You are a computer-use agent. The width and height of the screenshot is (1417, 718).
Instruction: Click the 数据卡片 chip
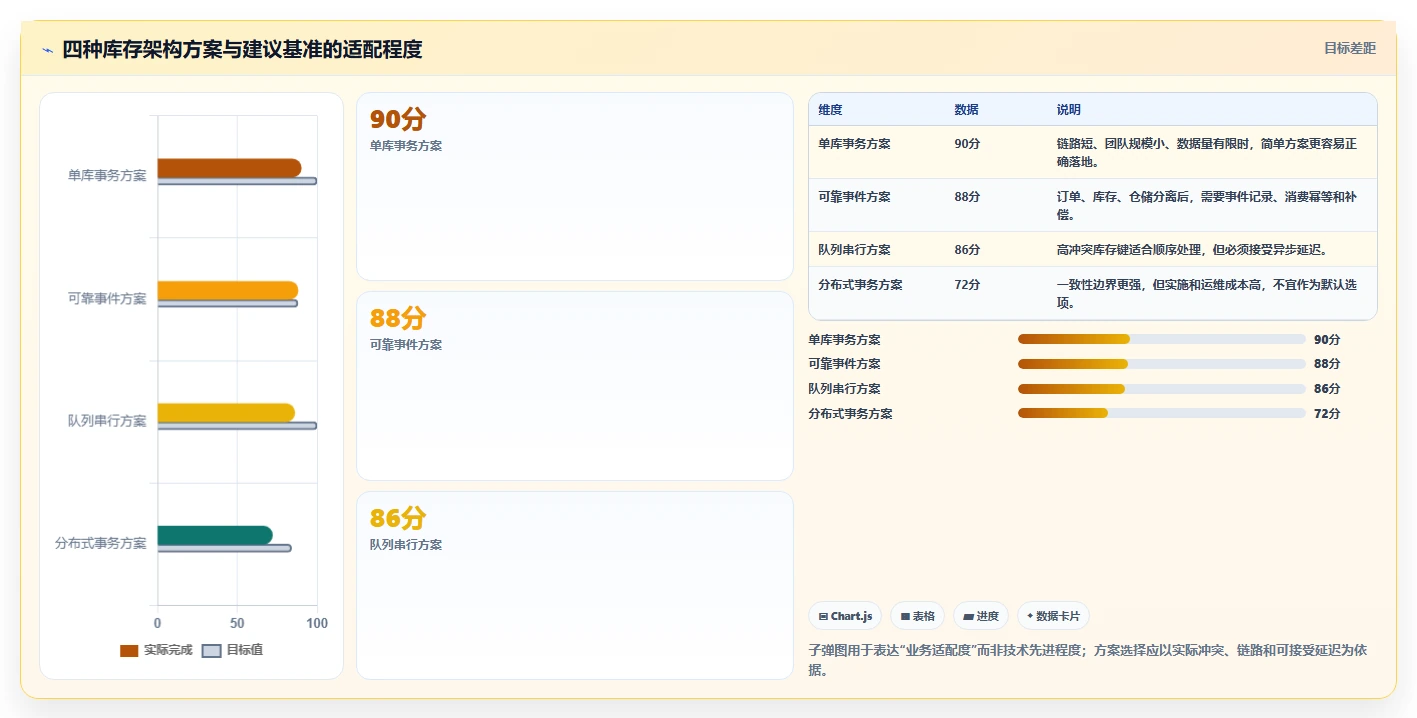click(x=1053, y=616)
